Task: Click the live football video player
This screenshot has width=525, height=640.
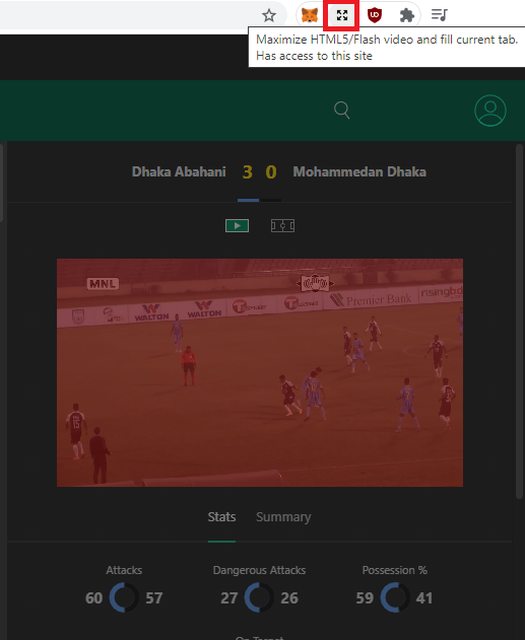Action: pyautogui.click(x=260, y=372)
